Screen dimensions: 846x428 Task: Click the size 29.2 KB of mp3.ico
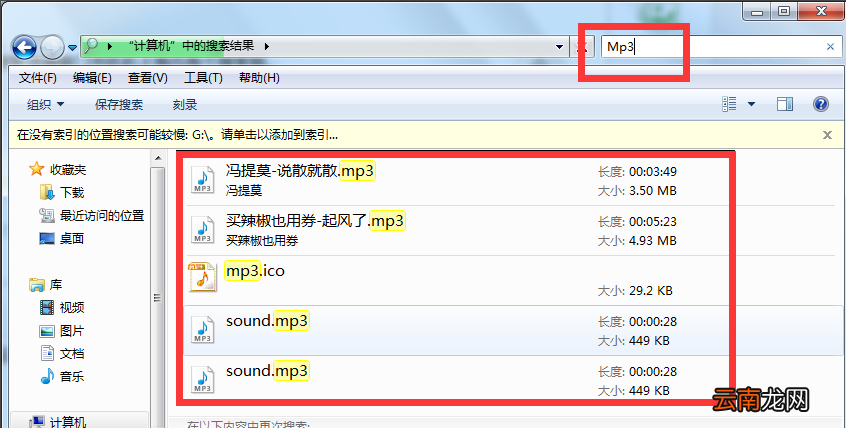point(651,290)
